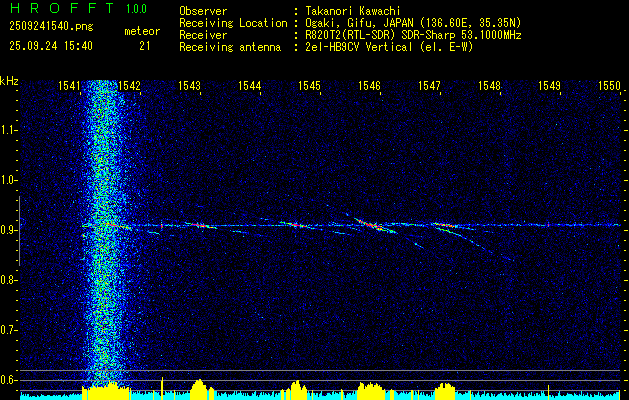629x400 pixels.
Task: Click the 0.7 kHz frequency label
Action: [8, 330]
